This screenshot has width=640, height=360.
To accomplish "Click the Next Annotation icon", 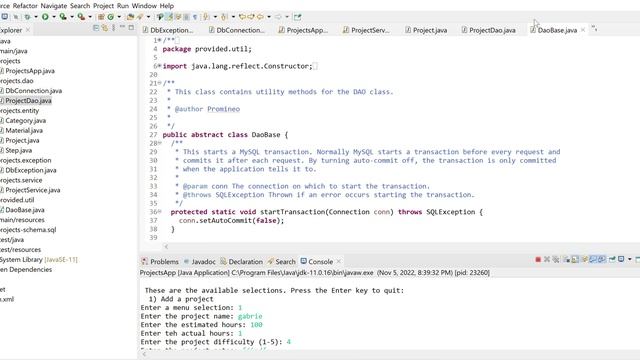I will click(x=206, y=17).
